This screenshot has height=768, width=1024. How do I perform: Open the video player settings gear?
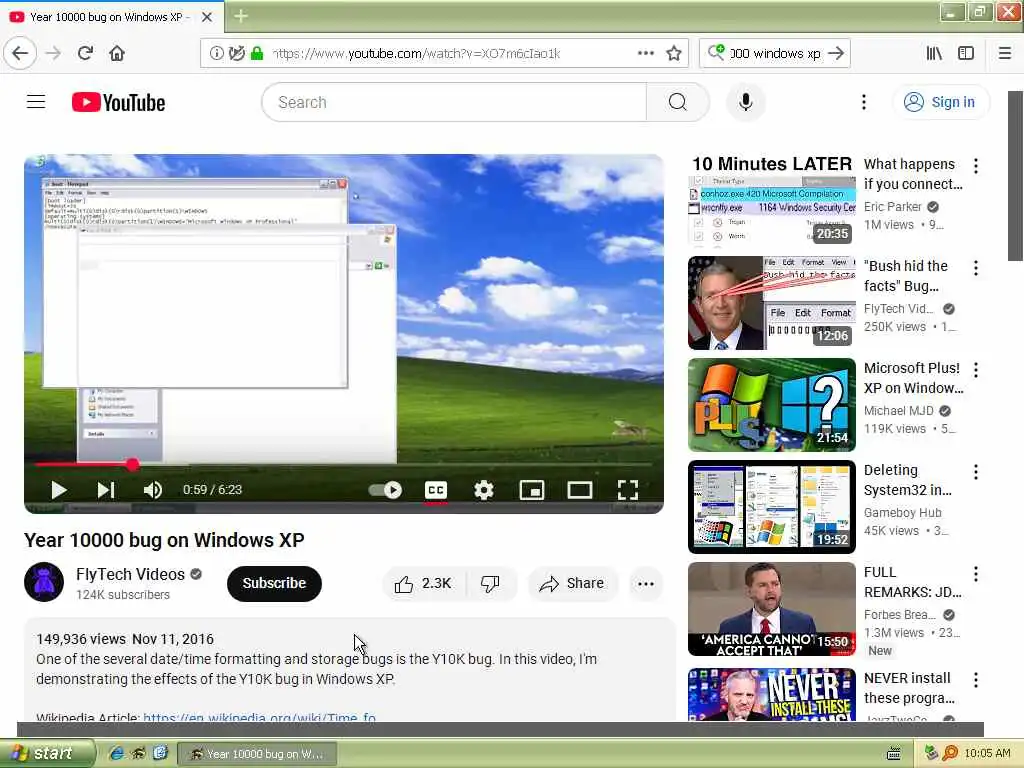coord(483,490)
